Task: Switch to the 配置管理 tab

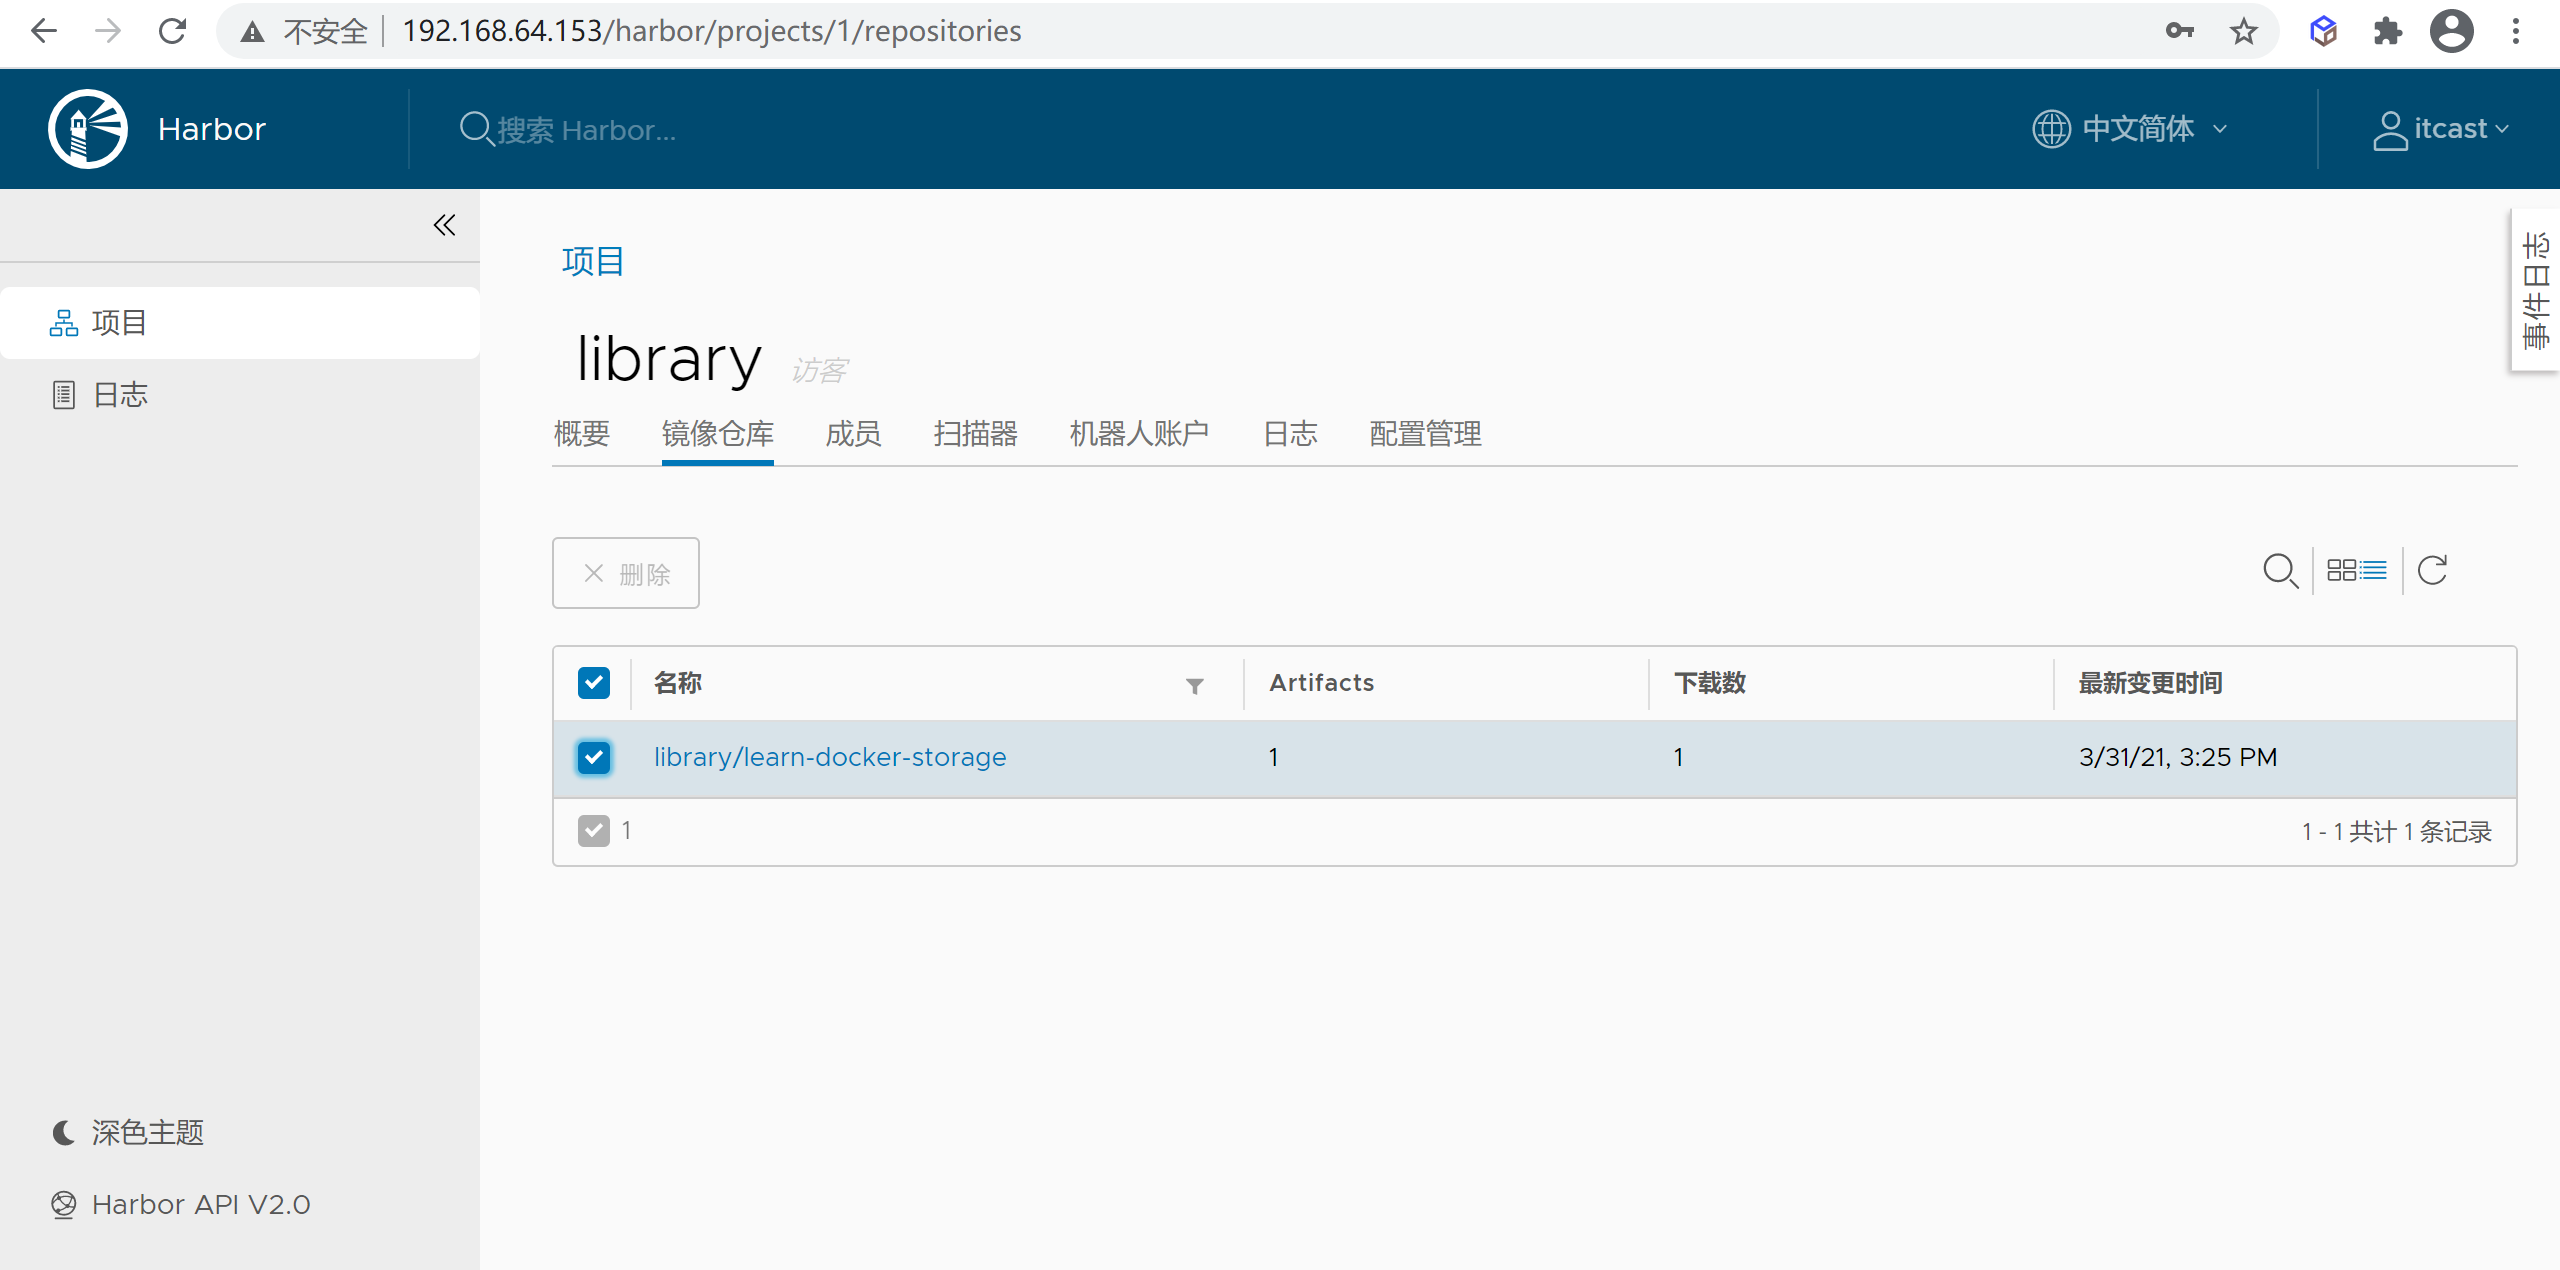Action: (x=1425, y=434)
